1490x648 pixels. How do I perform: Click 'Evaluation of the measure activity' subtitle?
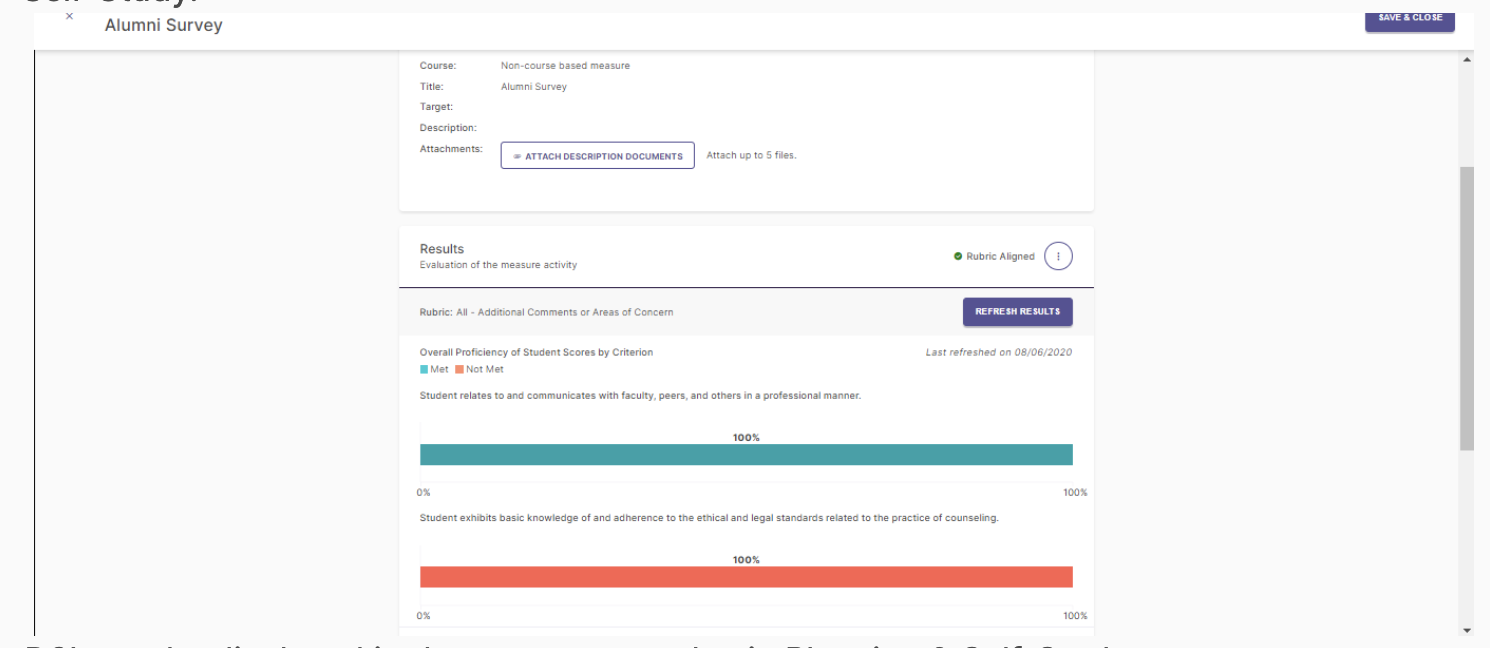(x=498, y=265)
